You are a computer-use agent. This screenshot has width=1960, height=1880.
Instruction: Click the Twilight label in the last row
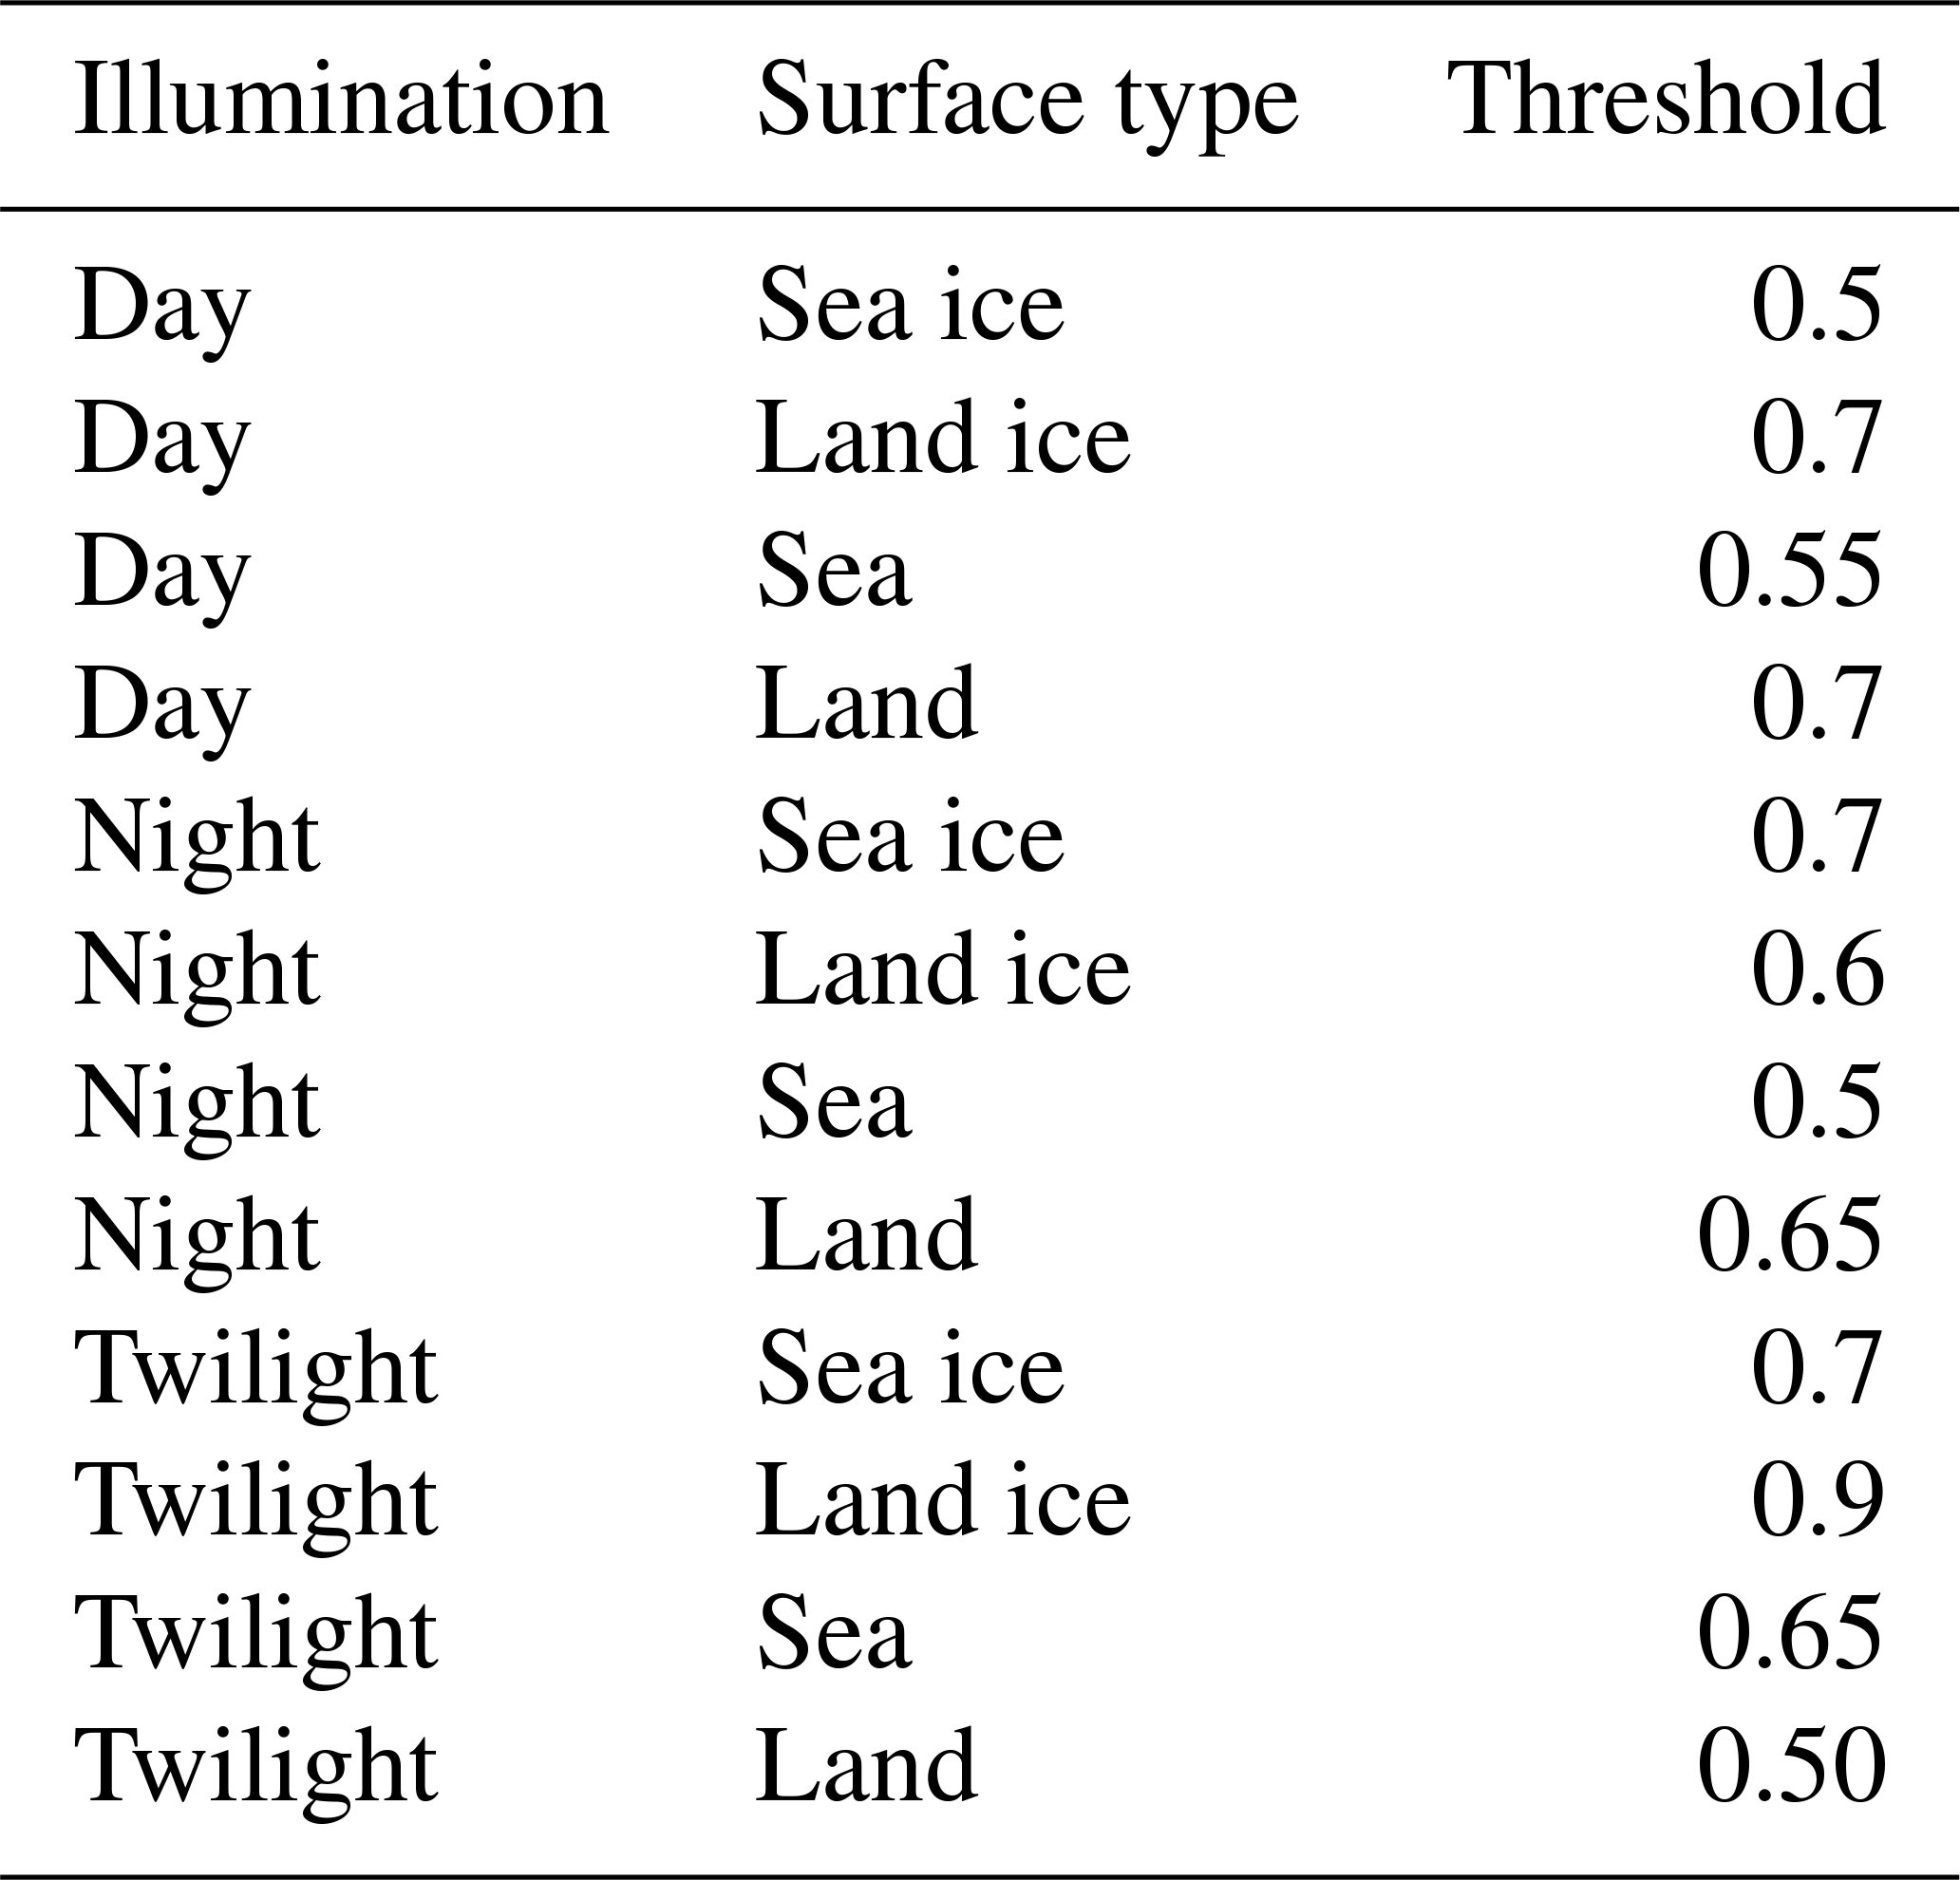coord(256,1766)
